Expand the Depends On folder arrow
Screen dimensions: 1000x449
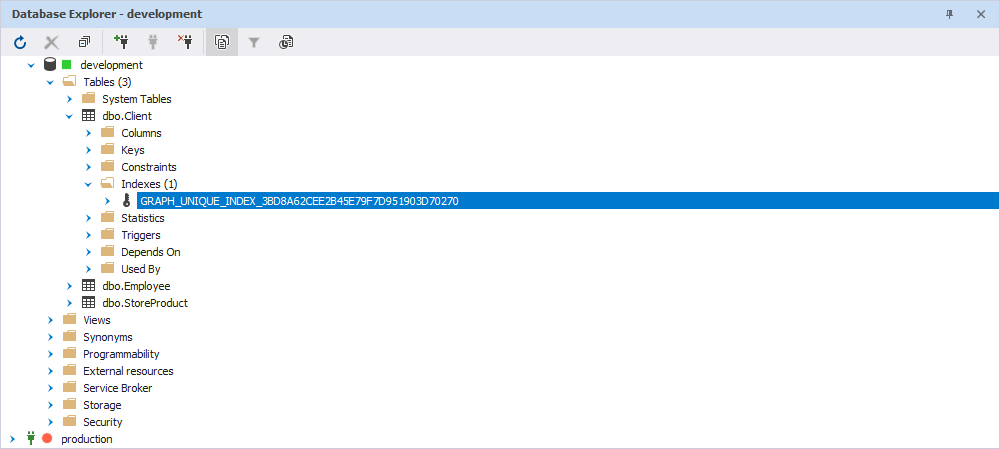(89, 252)
